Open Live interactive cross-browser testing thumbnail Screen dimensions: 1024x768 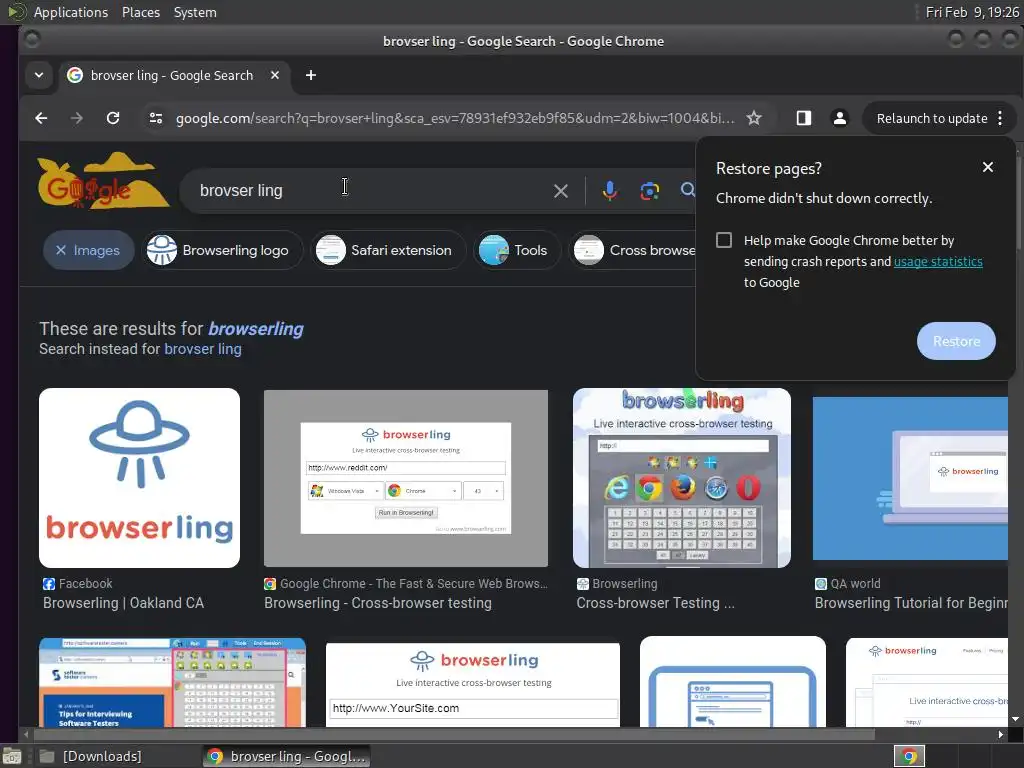[x=681, y=478]
